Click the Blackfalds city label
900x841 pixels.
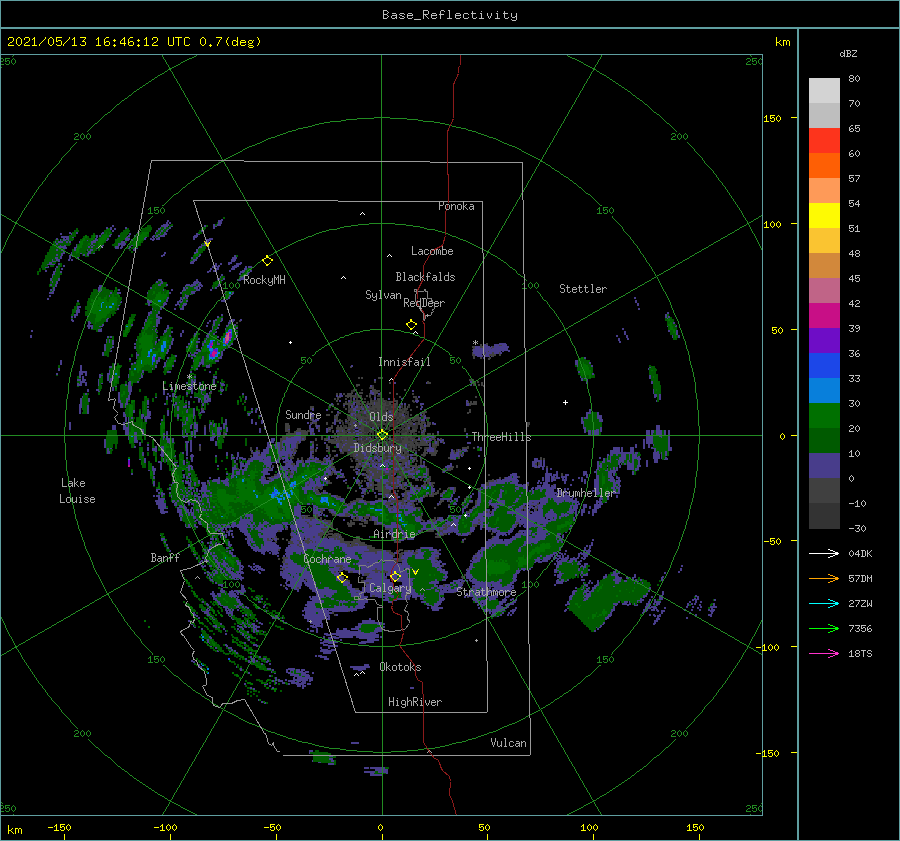[x=425, y=277]
